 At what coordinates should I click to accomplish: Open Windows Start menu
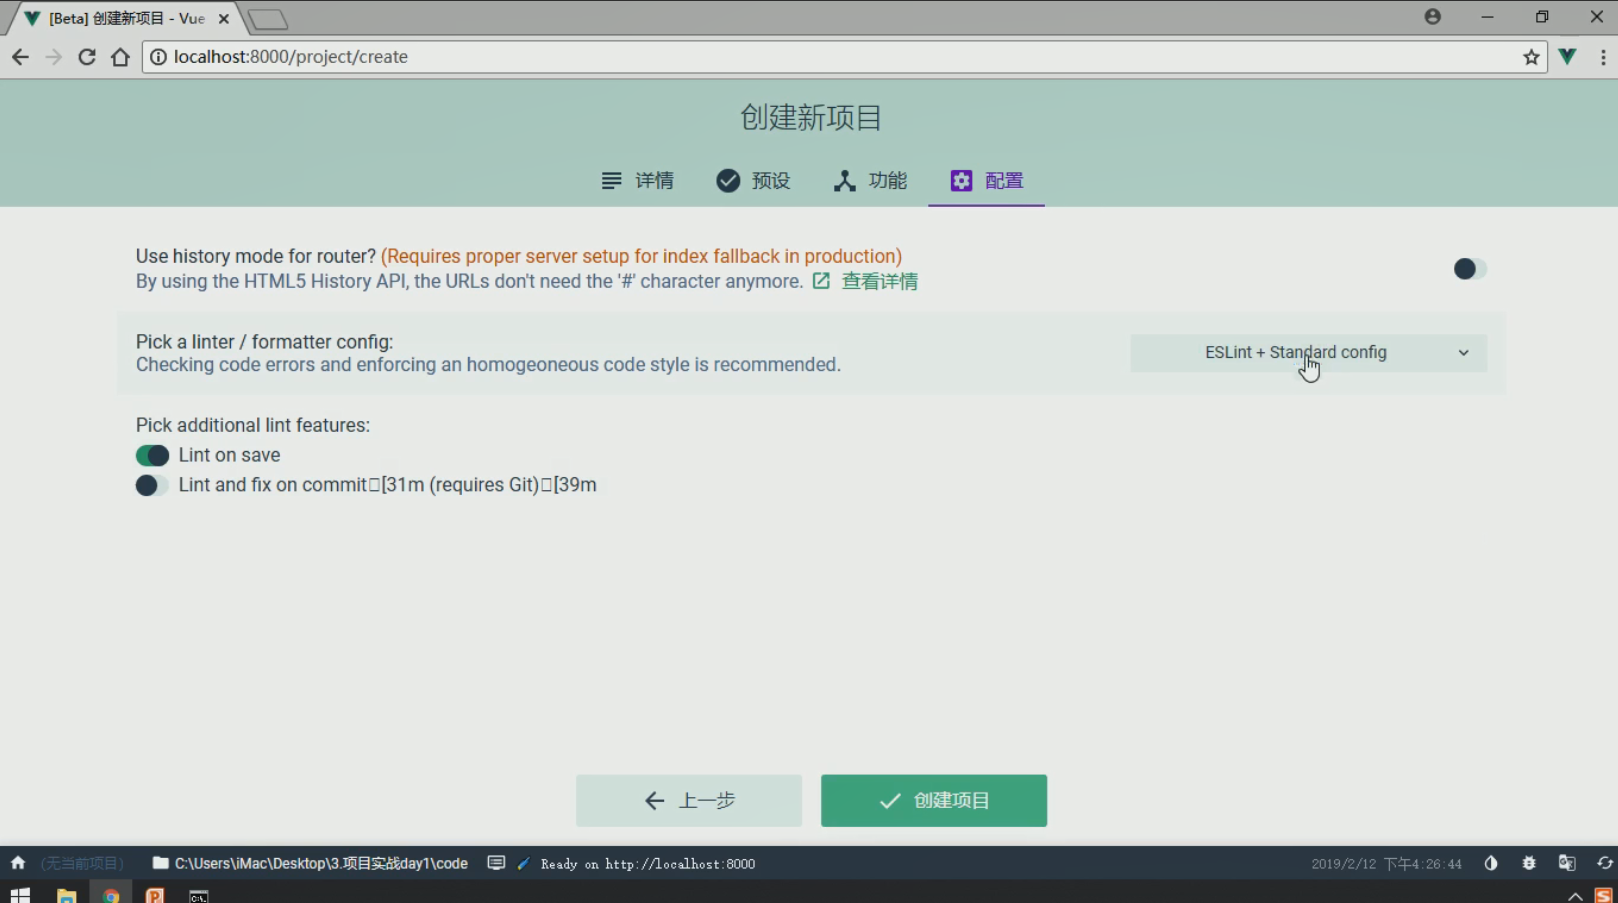point(20,895)
